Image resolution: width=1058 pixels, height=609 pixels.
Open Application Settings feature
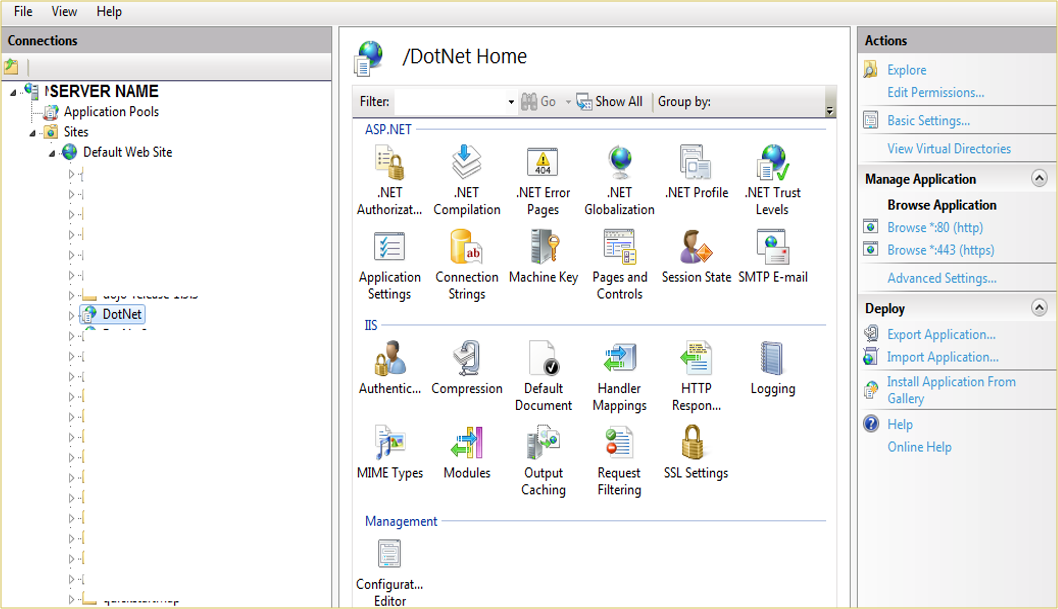(389, 265)
